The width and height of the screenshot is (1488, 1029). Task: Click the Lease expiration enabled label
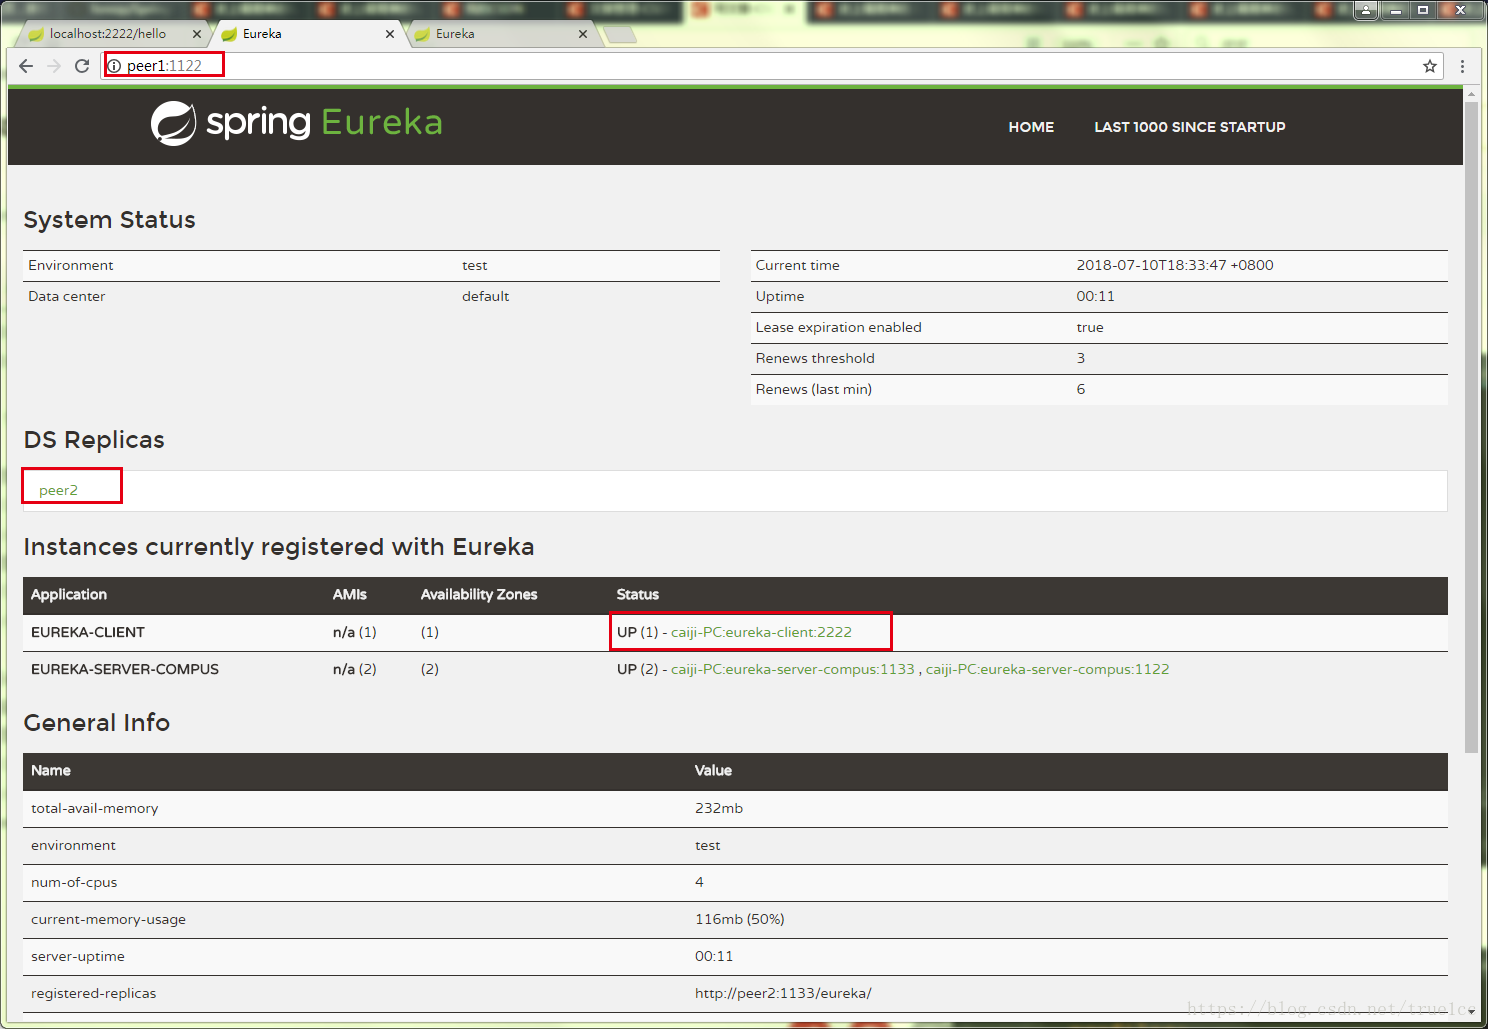(x=839, y=327)
